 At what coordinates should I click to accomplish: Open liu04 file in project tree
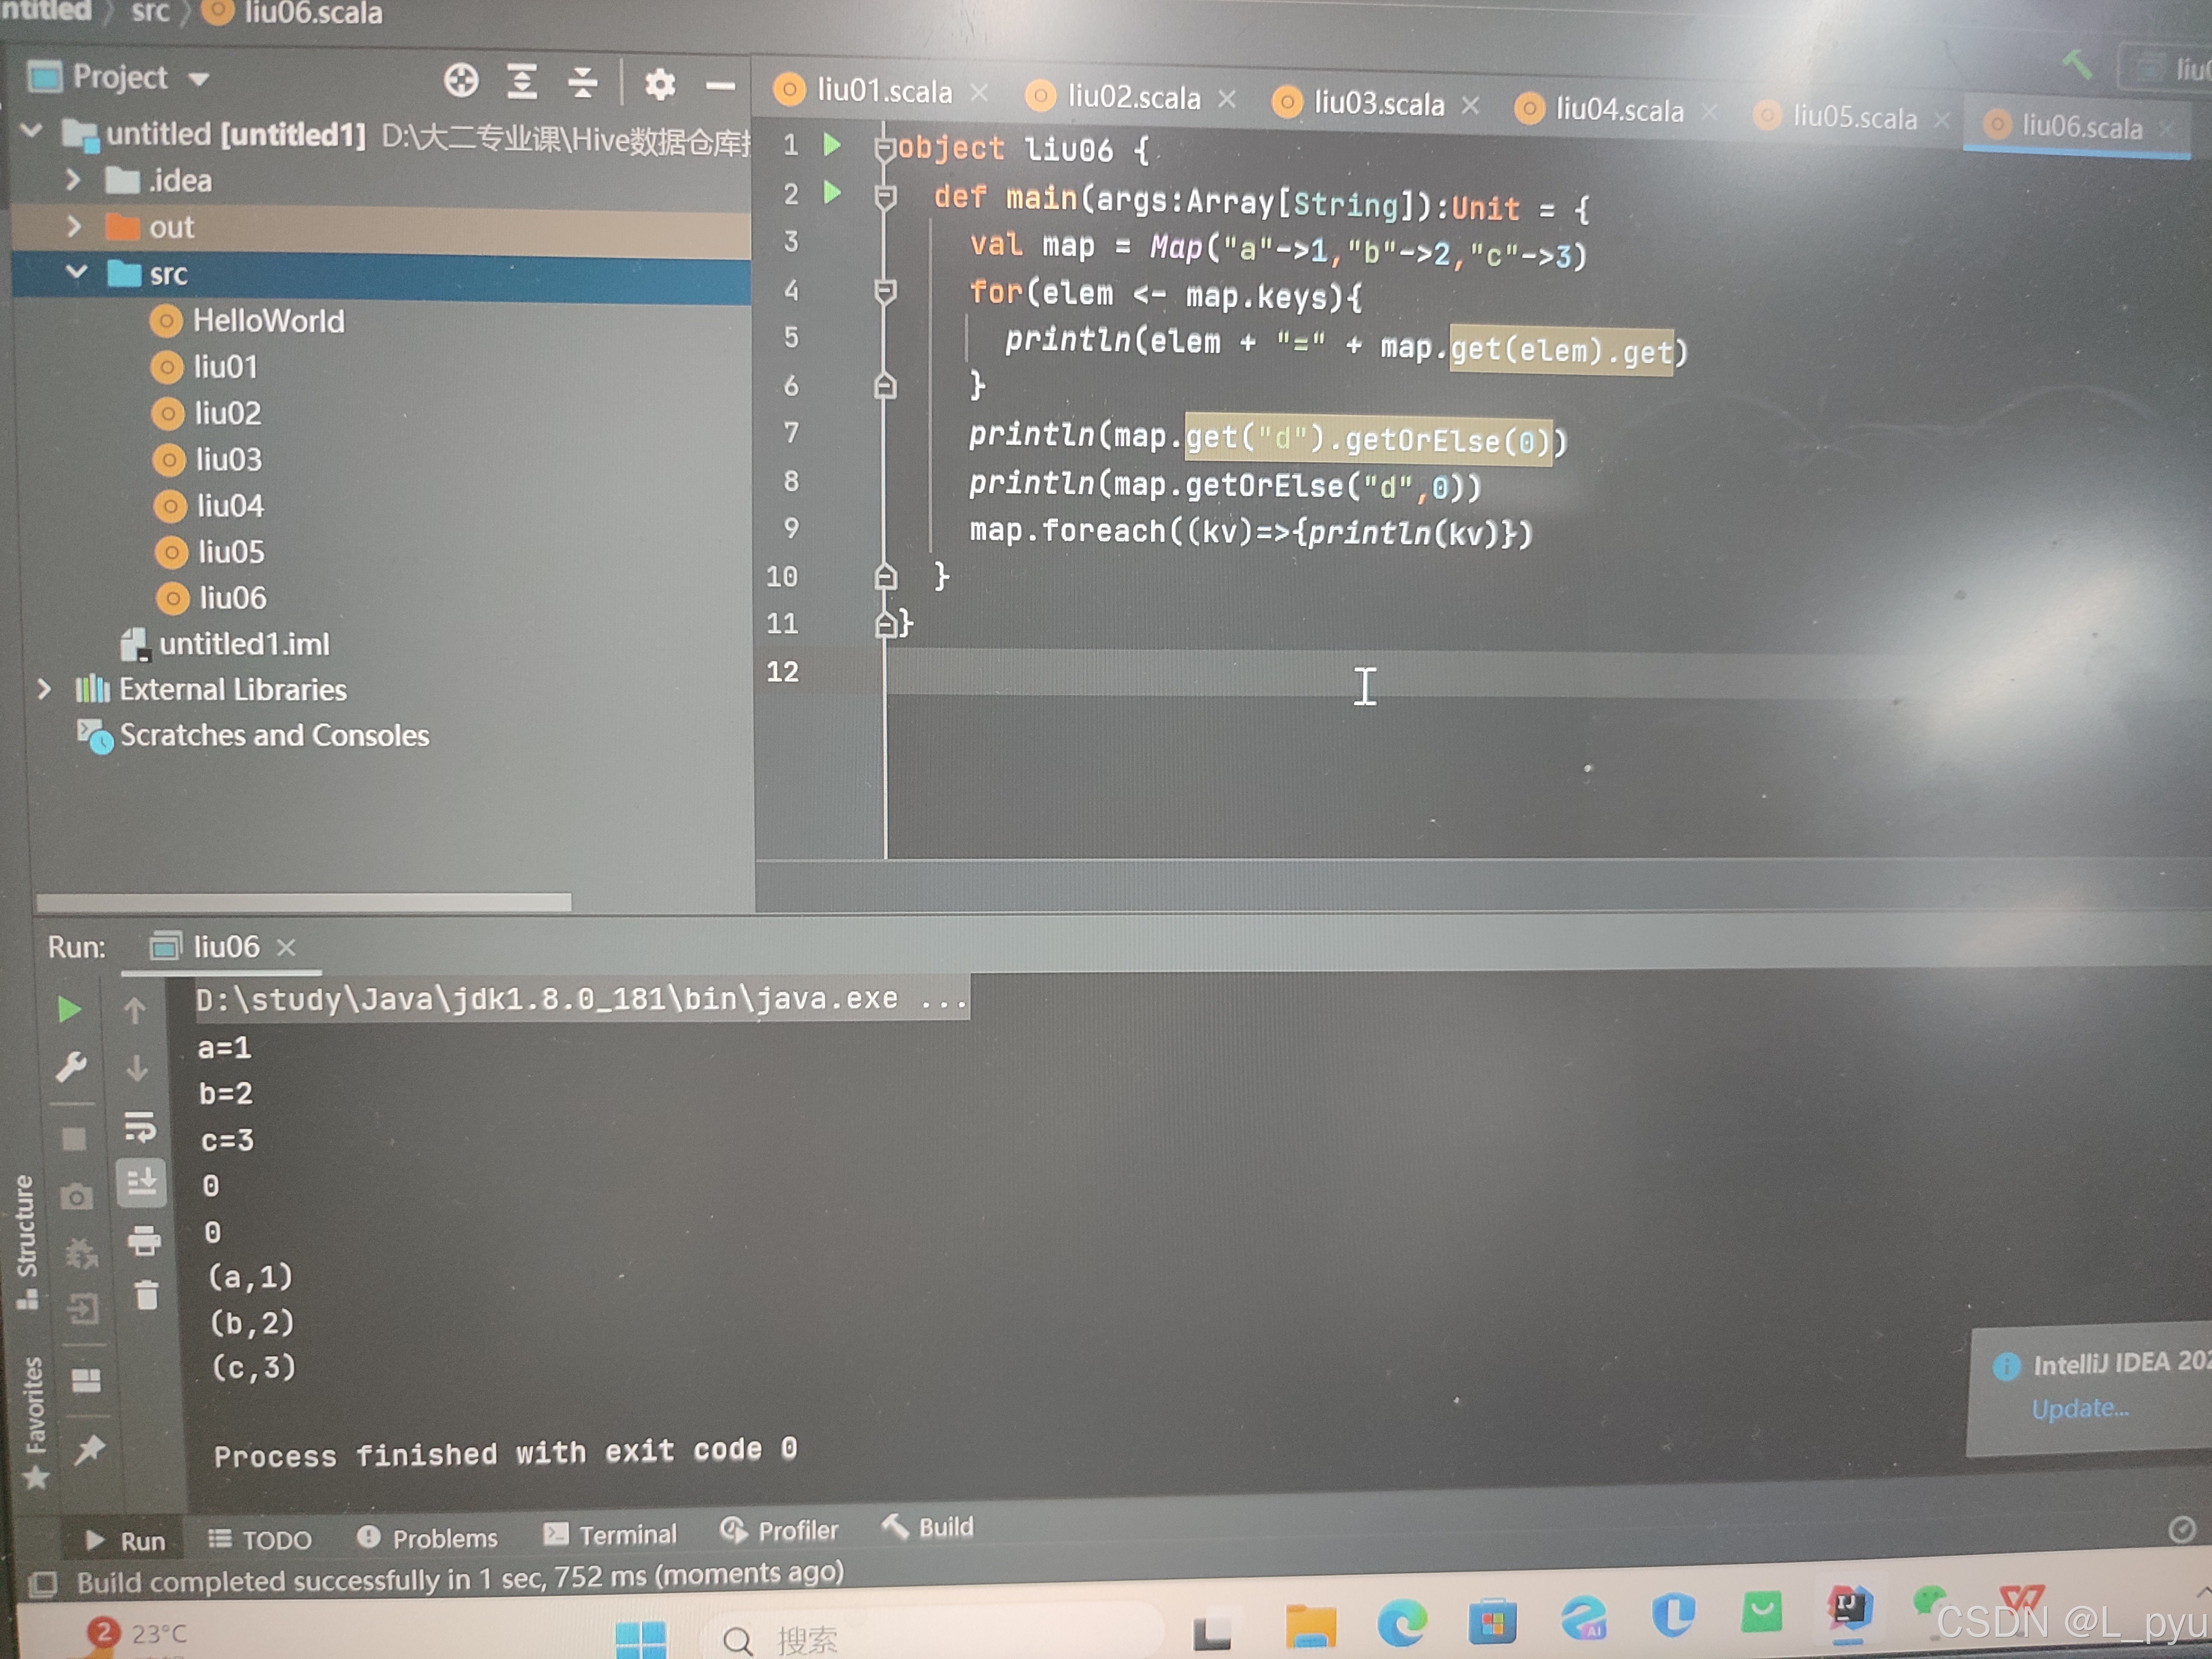click(230, 506)
